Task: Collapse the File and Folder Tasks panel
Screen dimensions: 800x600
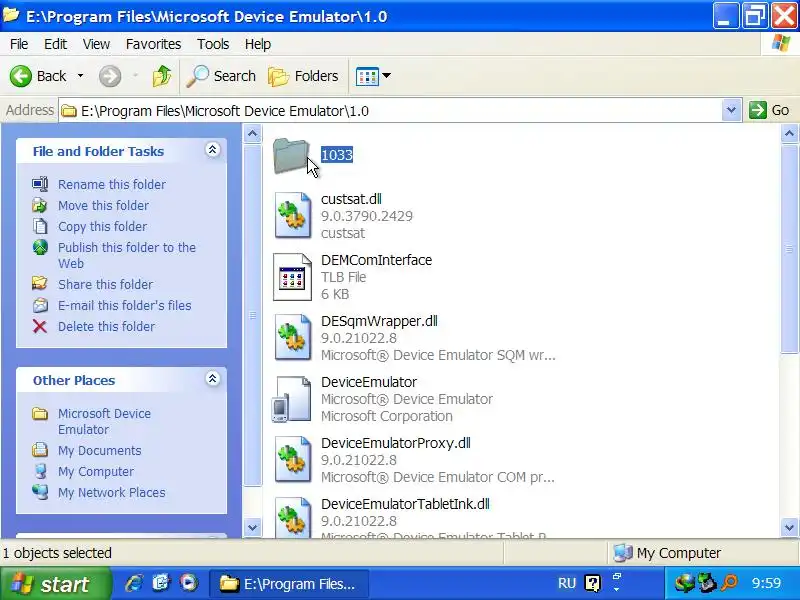Action: 212,150
